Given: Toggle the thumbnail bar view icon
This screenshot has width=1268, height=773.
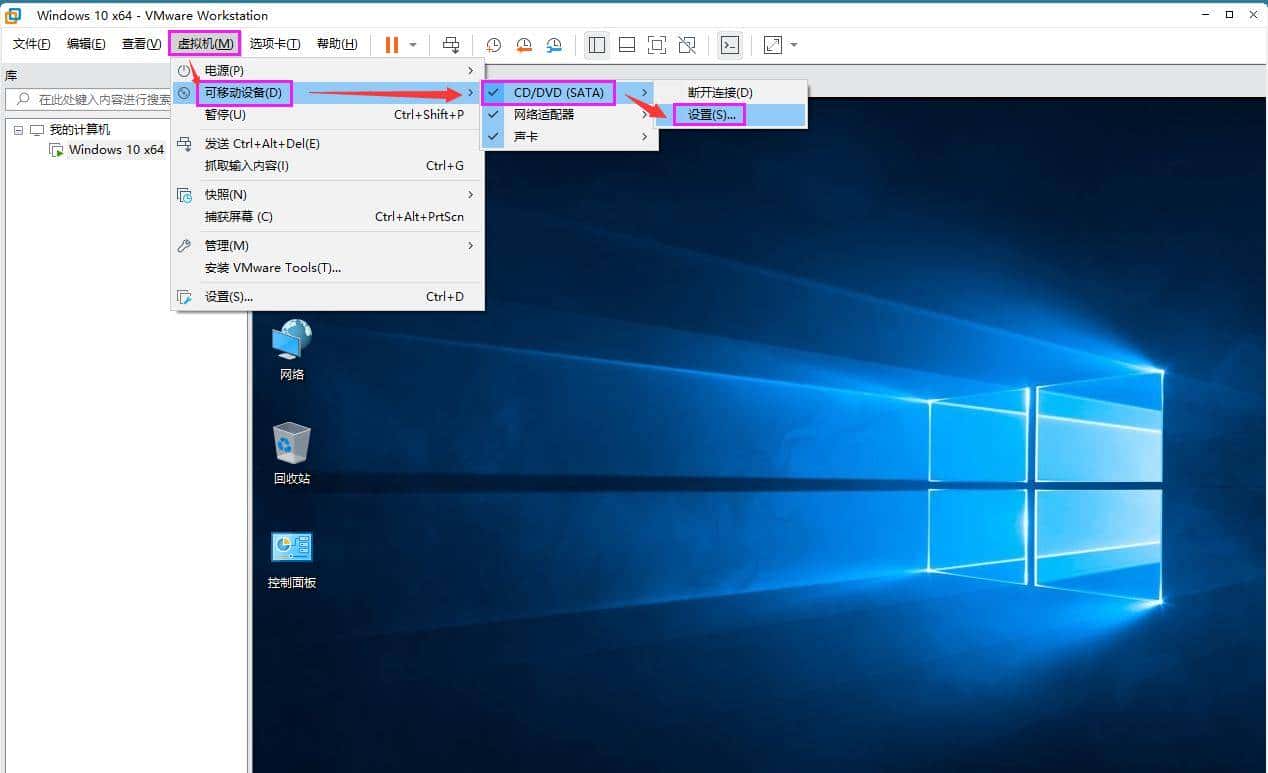Looking at the screenshot, I should 627,45.
